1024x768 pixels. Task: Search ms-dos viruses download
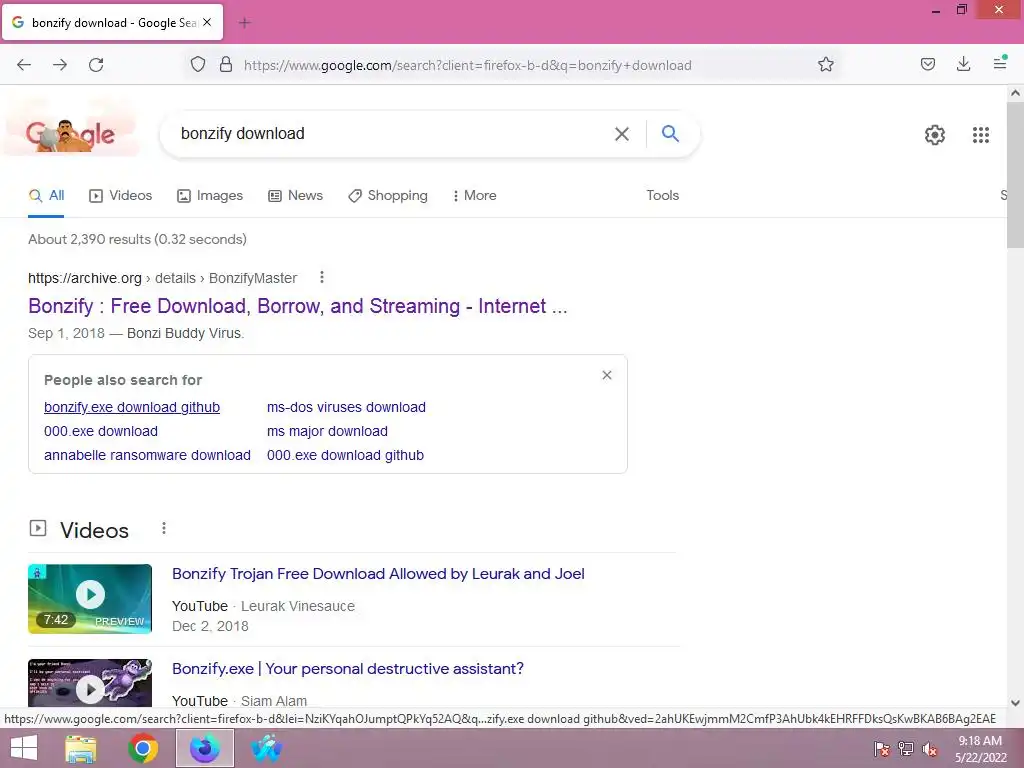(346, 407)
